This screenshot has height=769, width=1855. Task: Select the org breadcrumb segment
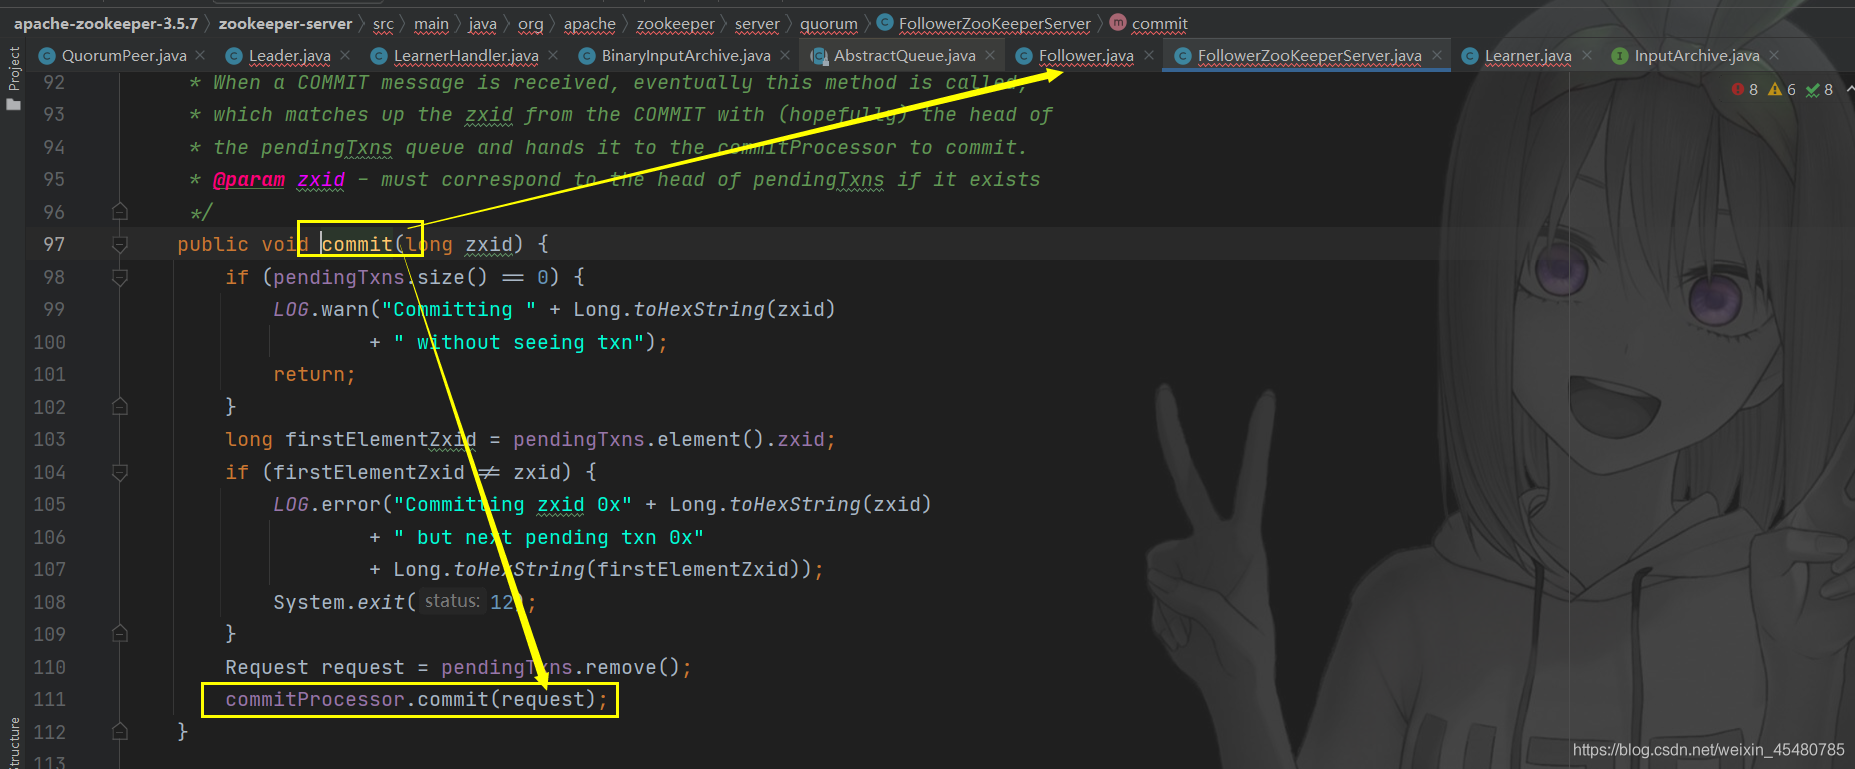point(530,23)
